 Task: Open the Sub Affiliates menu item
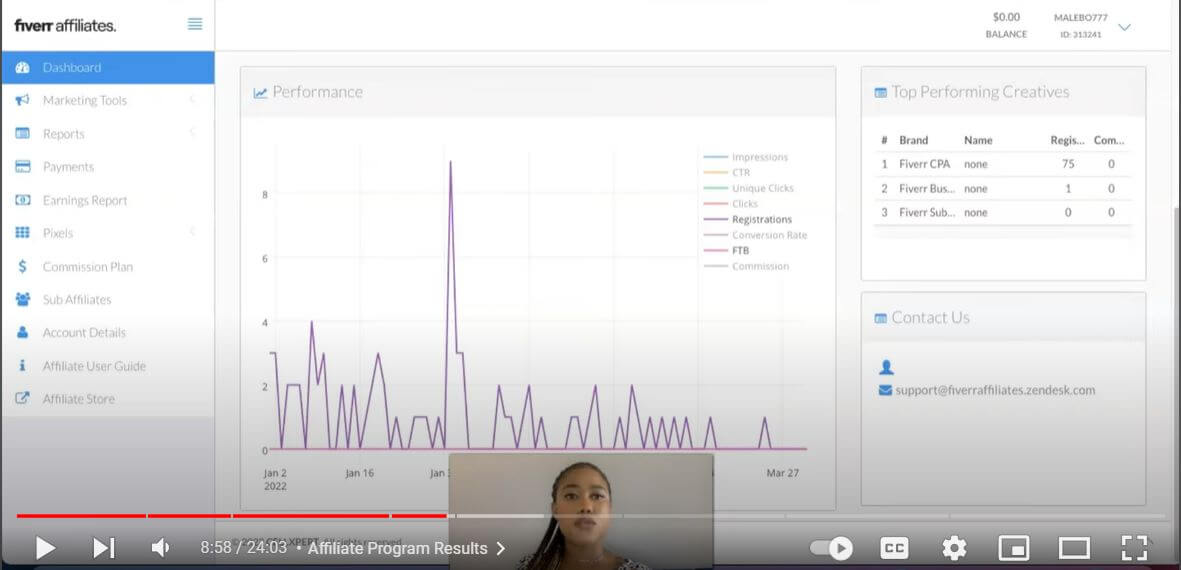(x=108, y=300)
